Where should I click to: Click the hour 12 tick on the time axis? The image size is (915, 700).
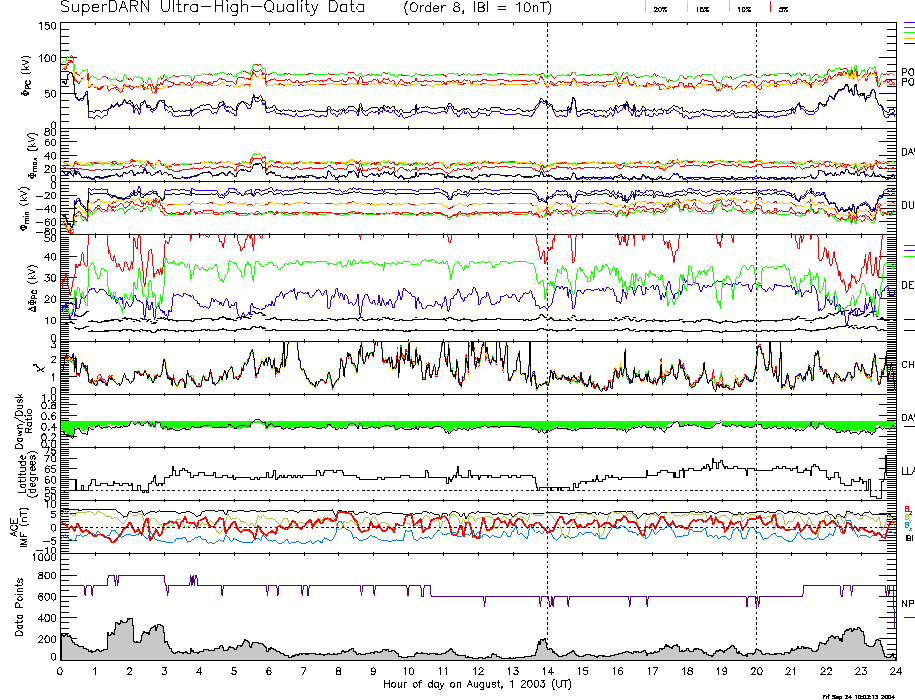pos(478,671)
